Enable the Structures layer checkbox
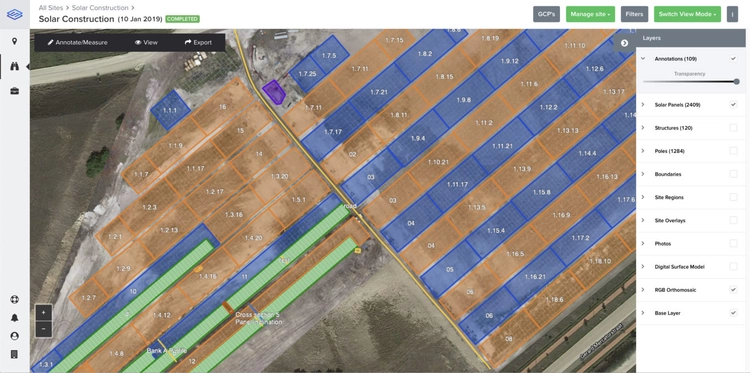This screenshot has width=750, height=373. (x=733, y=128)
